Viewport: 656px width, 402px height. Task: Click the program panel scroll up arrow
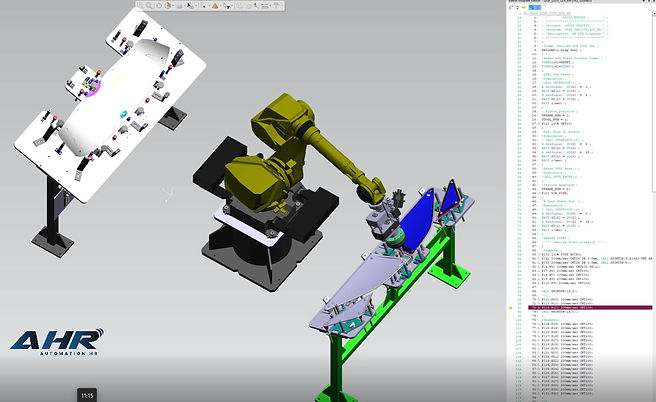click(x=653, y=13)
